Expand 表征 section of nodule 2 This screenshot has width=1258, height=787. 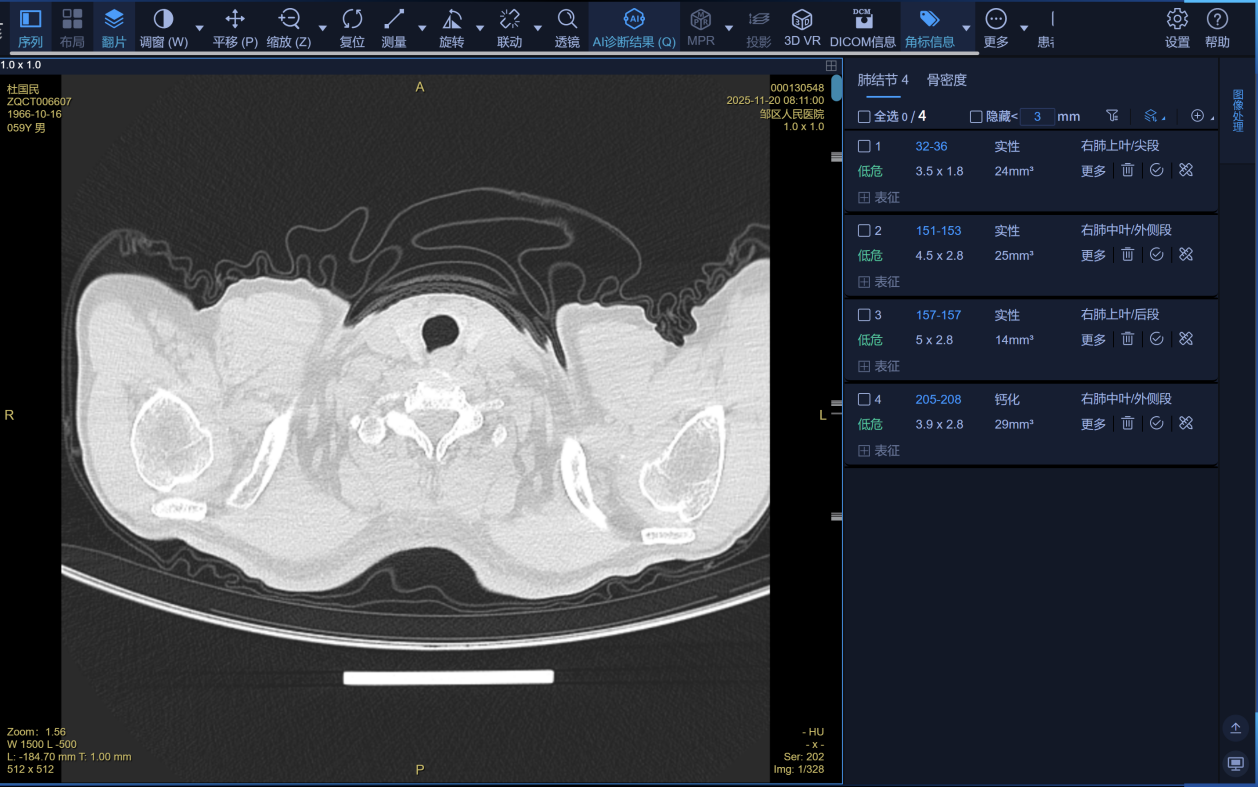[864, 282]
